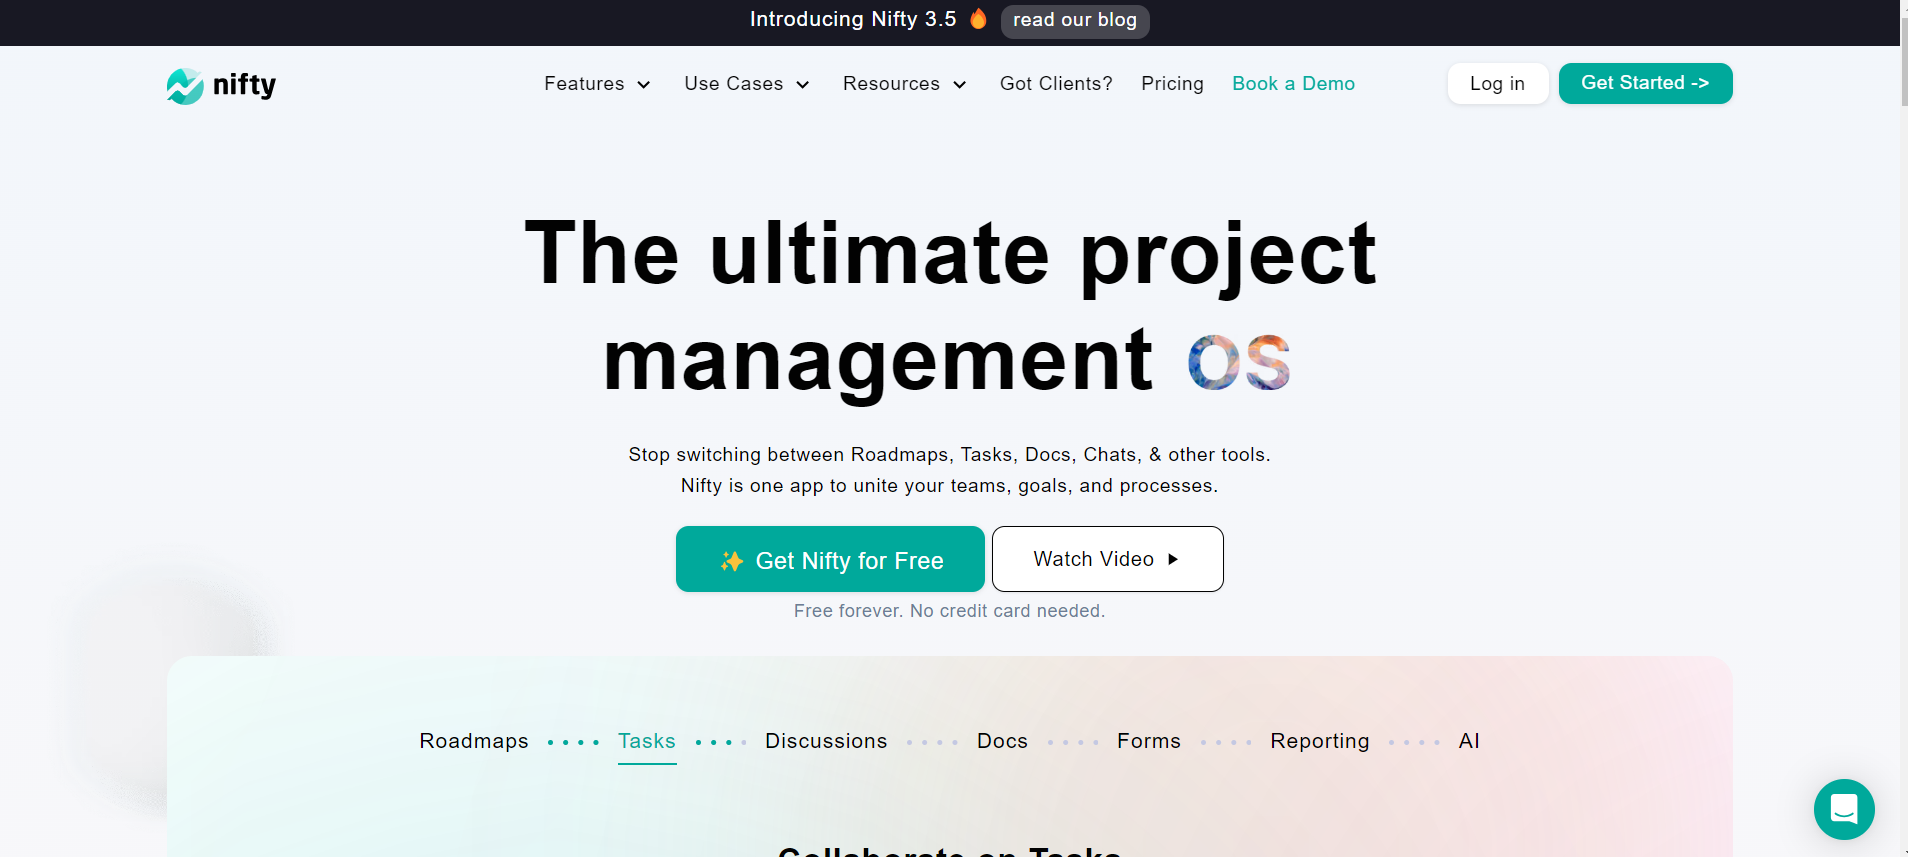This screenshot has height=857, width=1908.
Task: Switch to the Discussions tab
Action: pyautogui.click(x=826, y=741)
